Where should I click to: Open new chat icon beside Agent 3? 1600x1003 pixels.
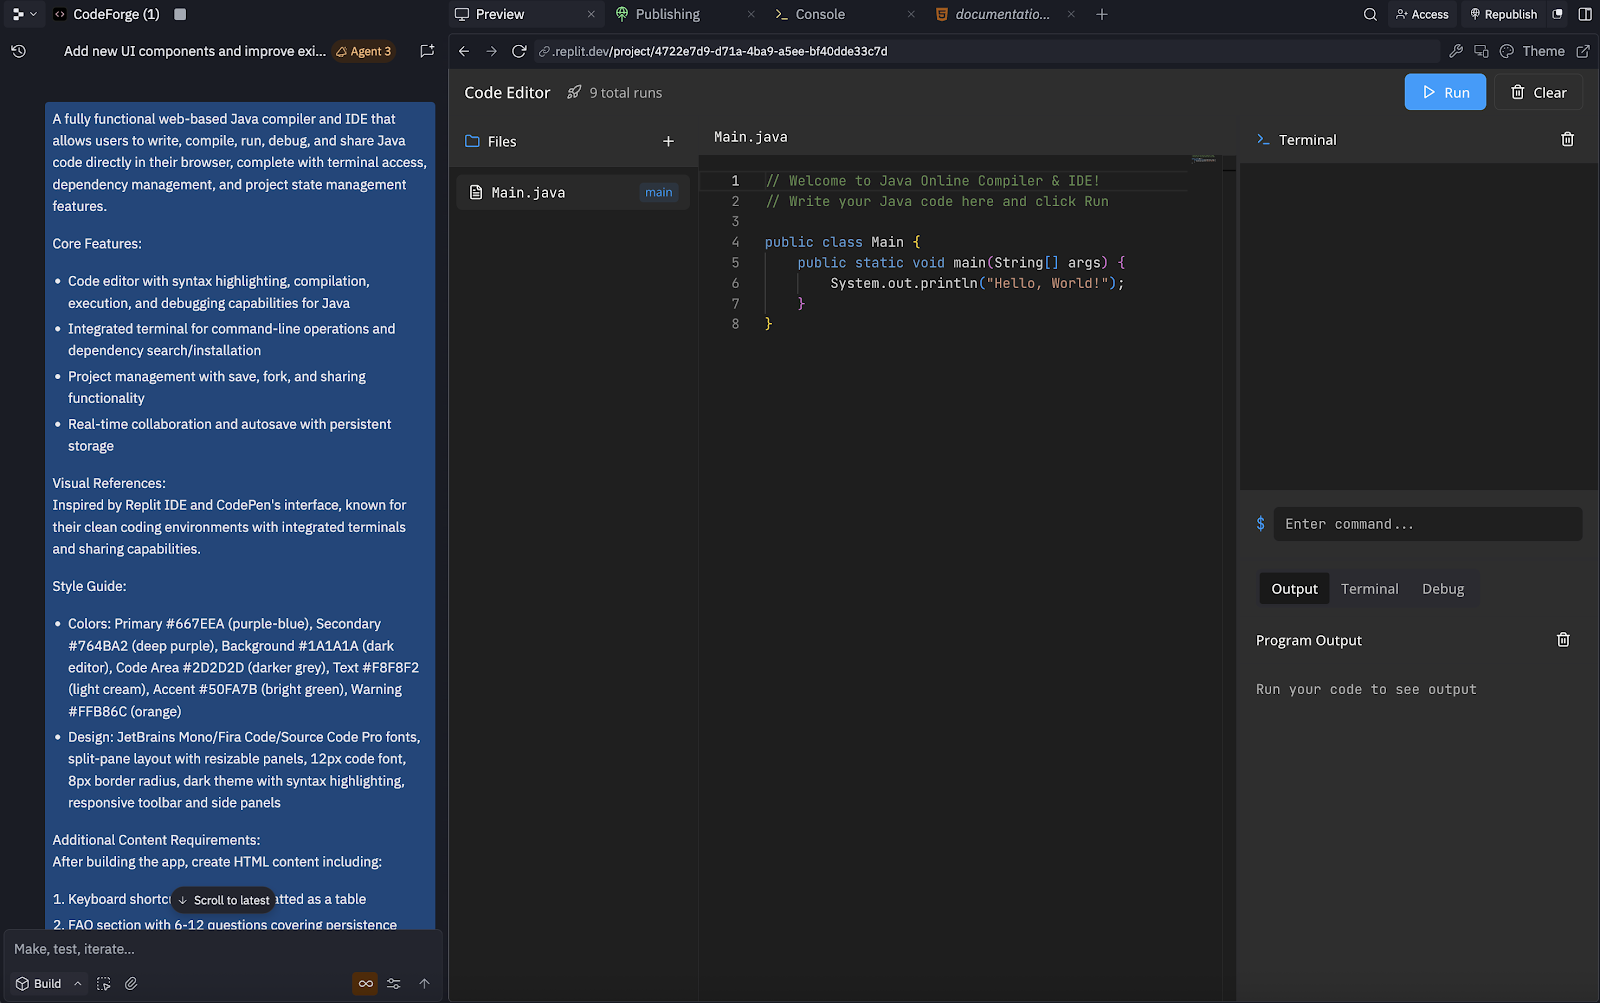[x=427, y=51]
